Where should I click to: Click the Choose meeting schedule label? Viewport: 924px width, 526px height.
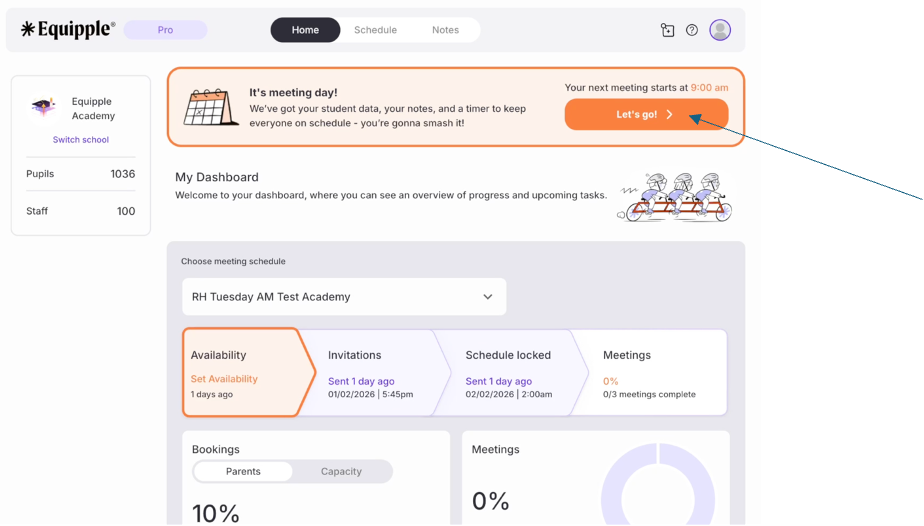tap(233, 261)
